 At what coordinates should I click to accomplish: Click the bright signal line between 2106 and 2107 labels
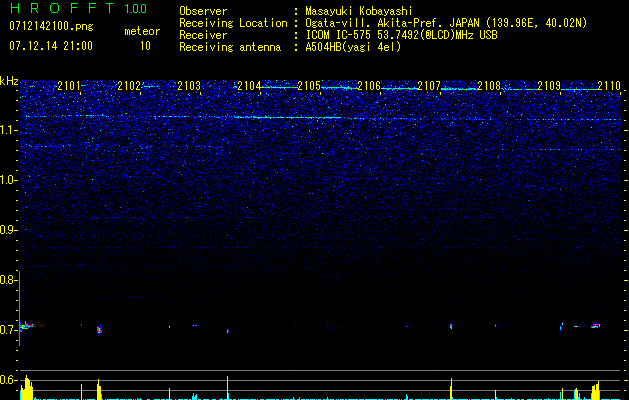tap(399, 88)
